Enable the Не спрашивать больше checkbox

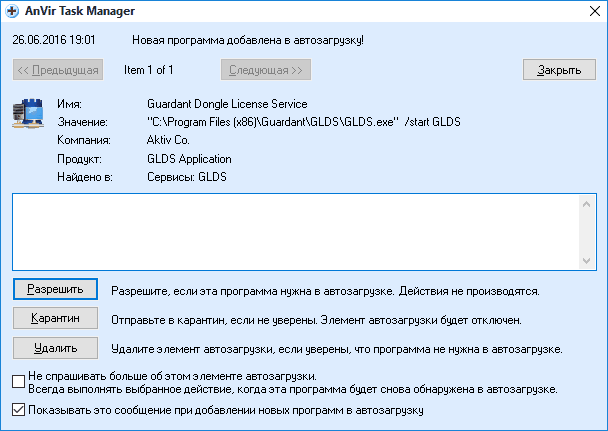19,381
